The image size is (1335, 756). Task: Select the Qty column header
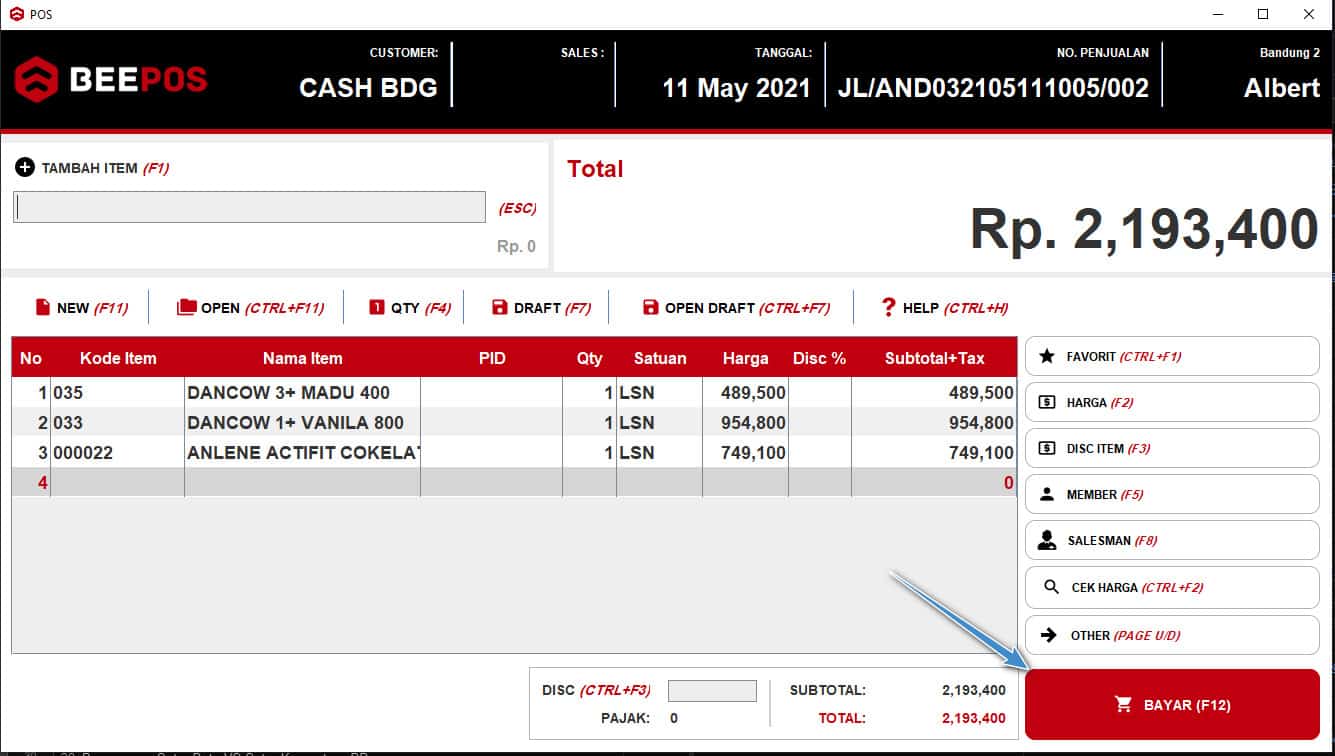[x=590, y=358]
